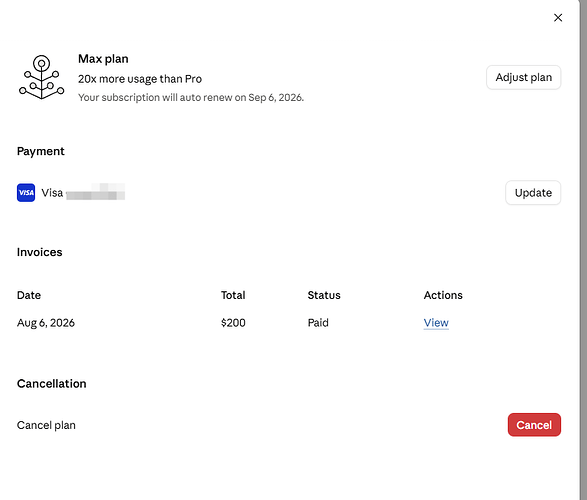Click the Payment section heading
The width and height of the screenshot is (587, 500).
[41, 151]
